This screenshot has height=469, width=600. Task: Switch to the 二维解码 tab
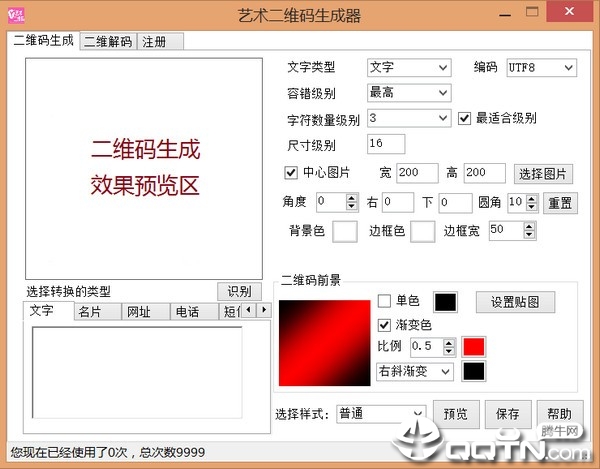coord(108,41)
